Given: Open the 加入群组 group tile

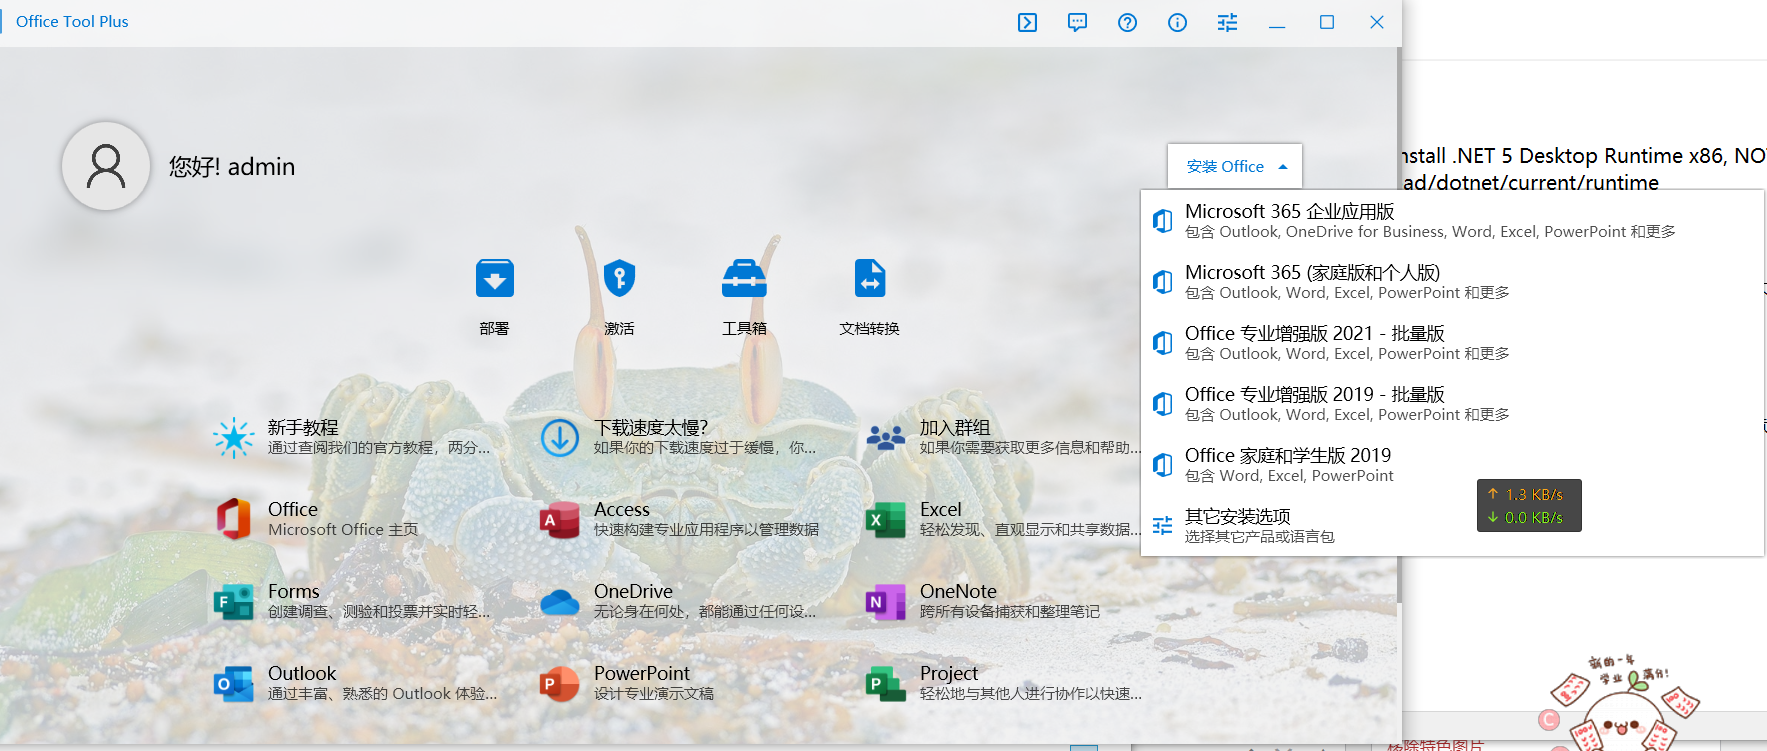Looking at the screenshot, I should [1002, 437].
